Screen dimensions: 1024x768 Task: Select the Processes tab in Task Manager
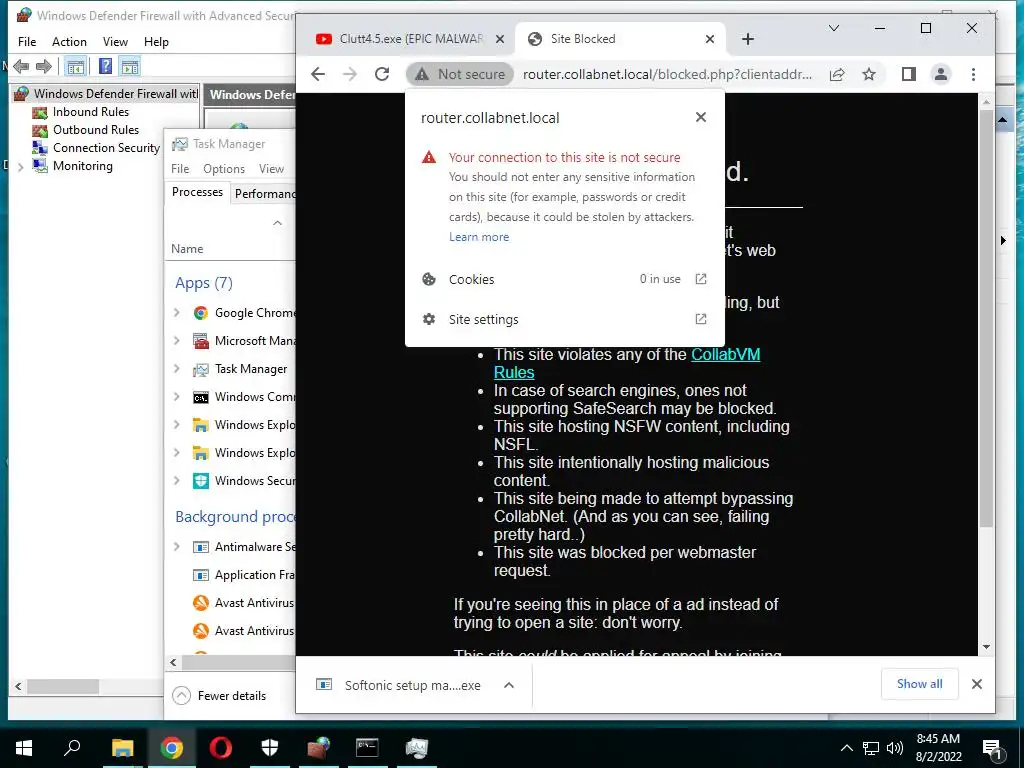(197, 192)
